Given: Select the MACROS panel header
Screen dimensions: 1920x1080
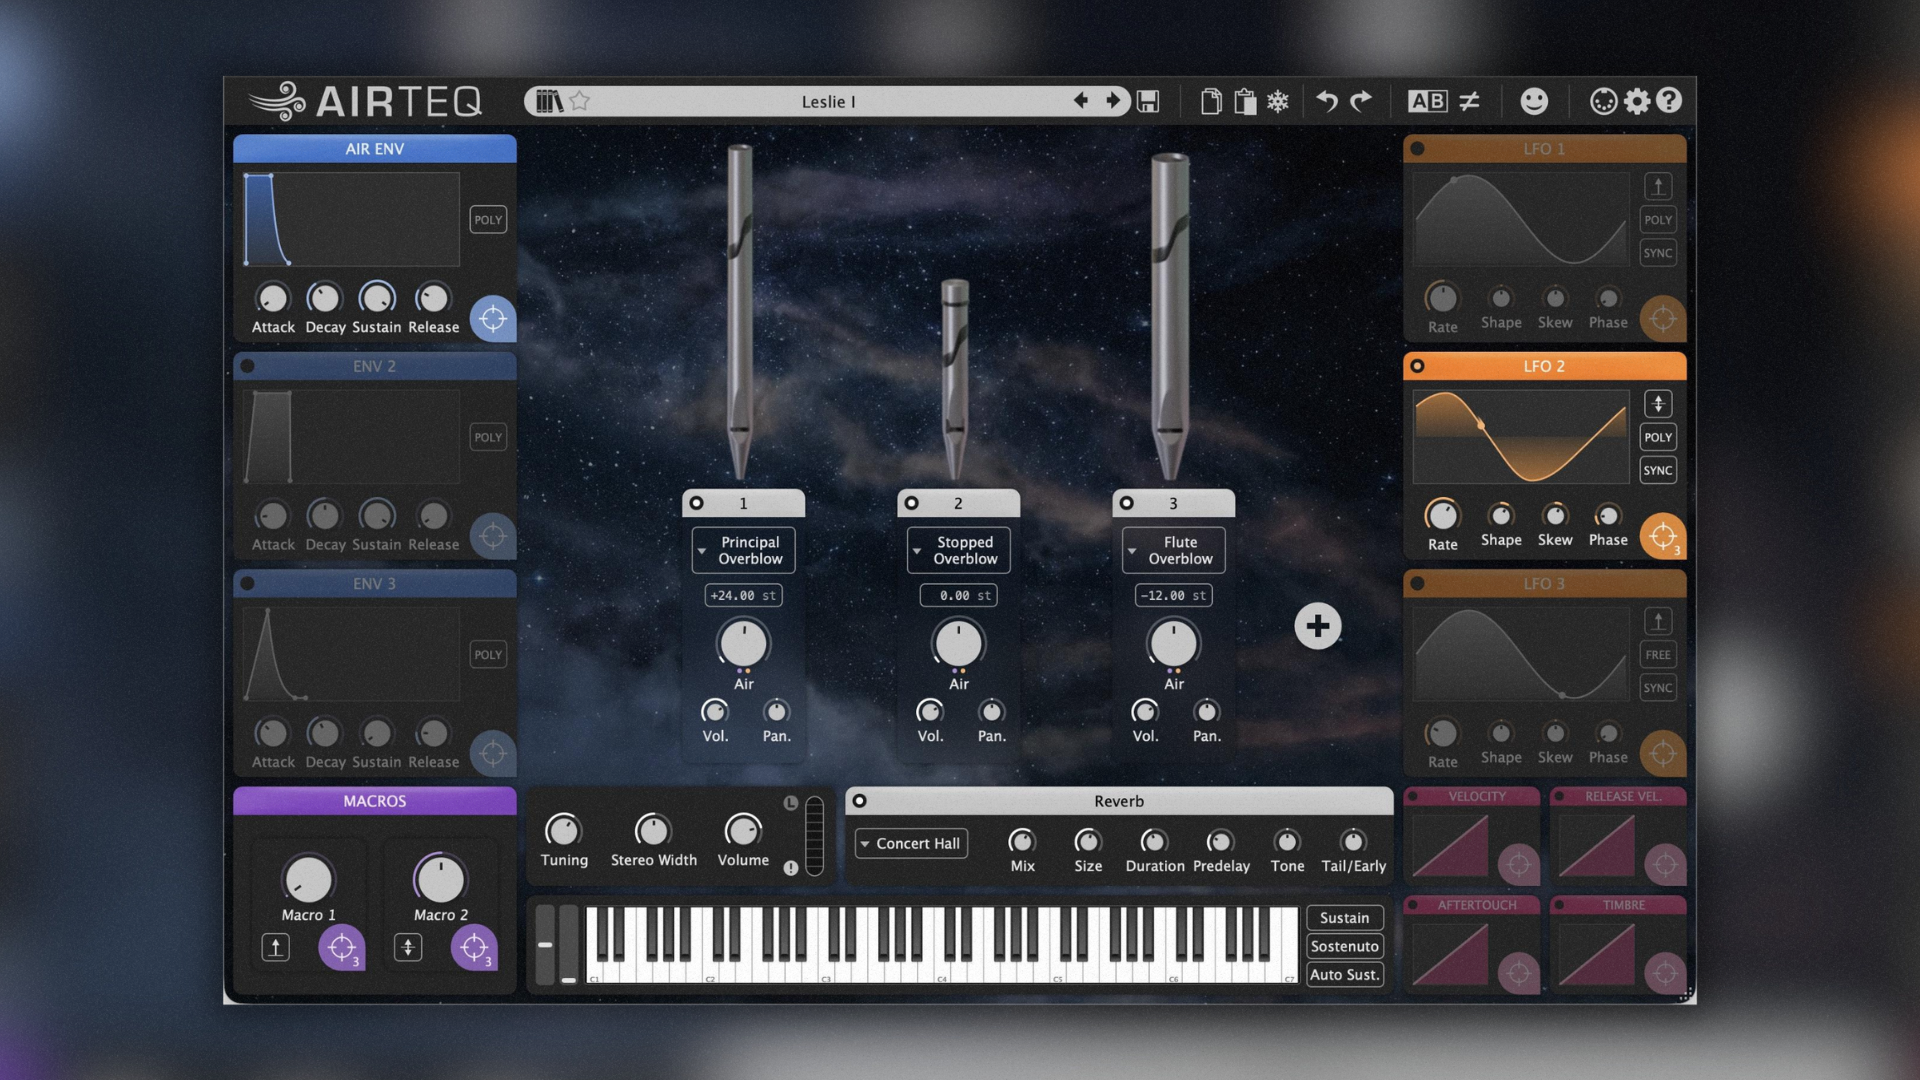Looking at the screenshot, I should coord(375,801).
